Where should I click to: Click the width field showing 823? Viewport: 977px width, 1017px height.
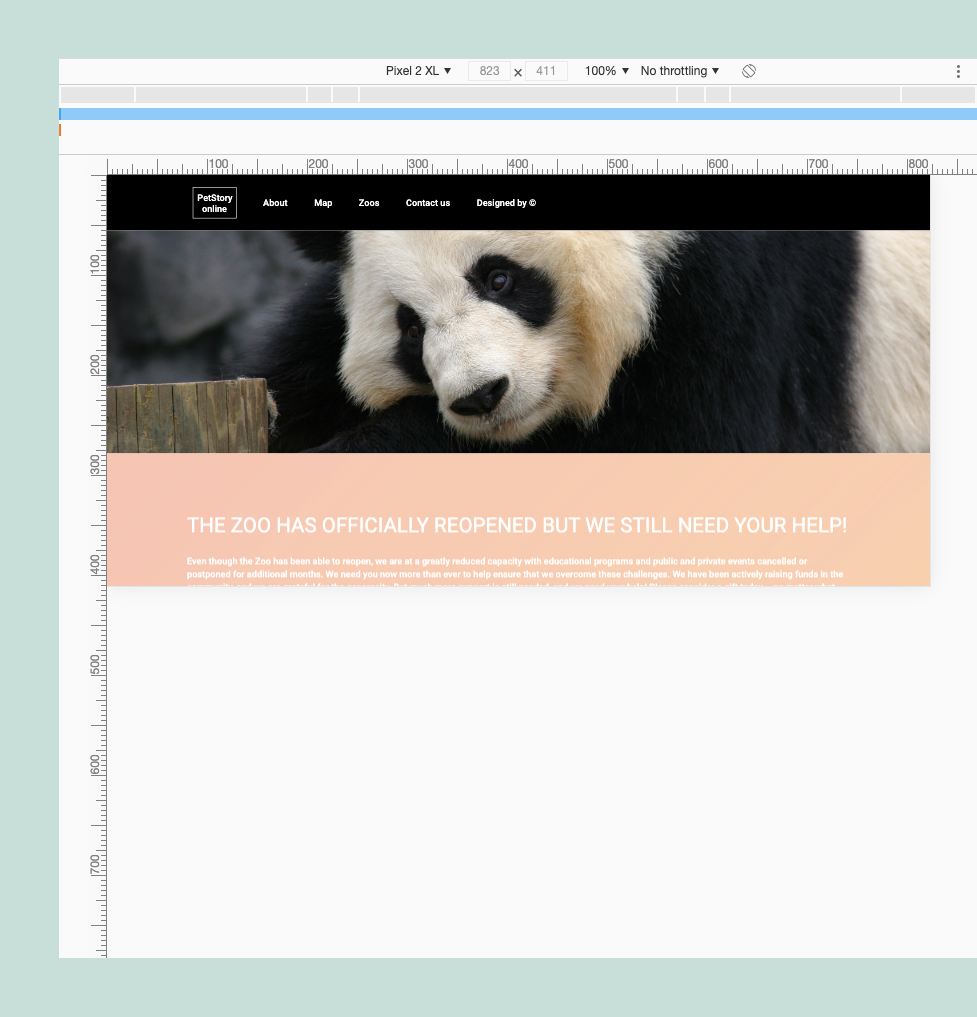489,70
